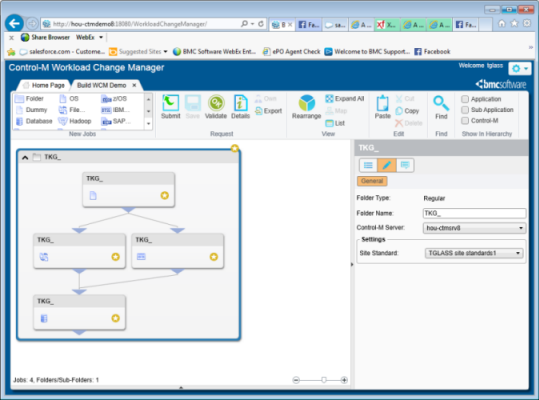This screenshot has height=400, width=539.
Task: Add a File Transfer job
Action: 72,110
